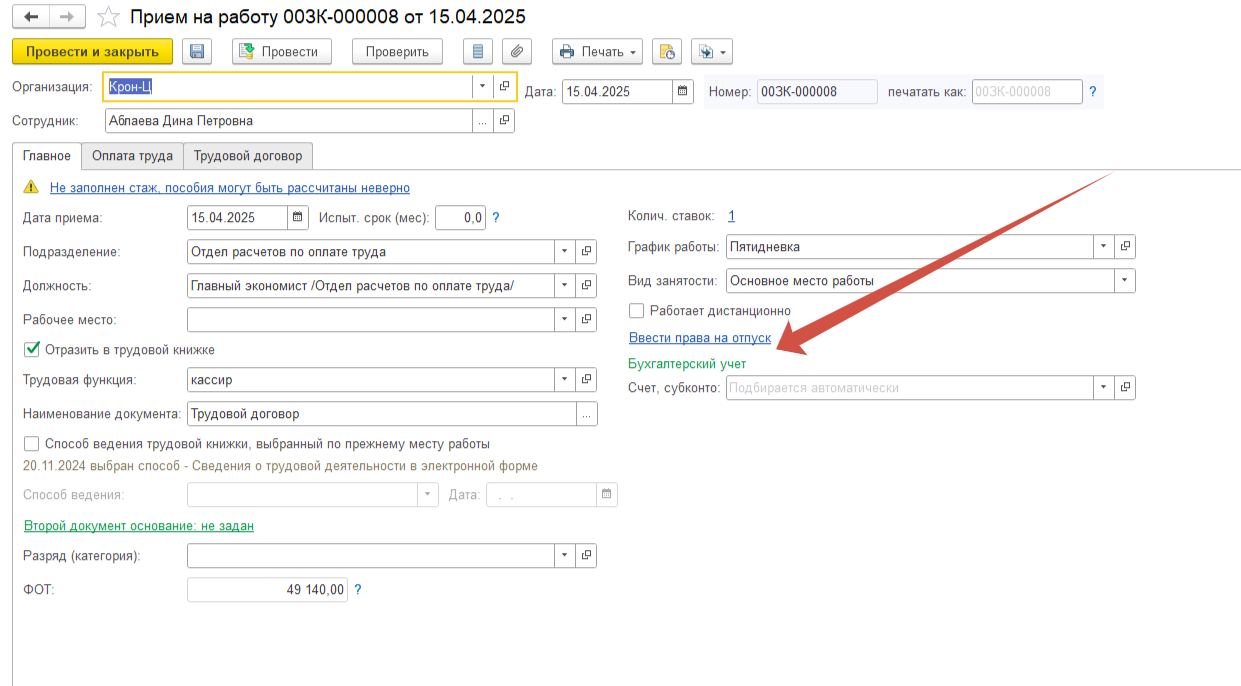
Task: Click the paperclip attached files icon
Action: (516, 52)
